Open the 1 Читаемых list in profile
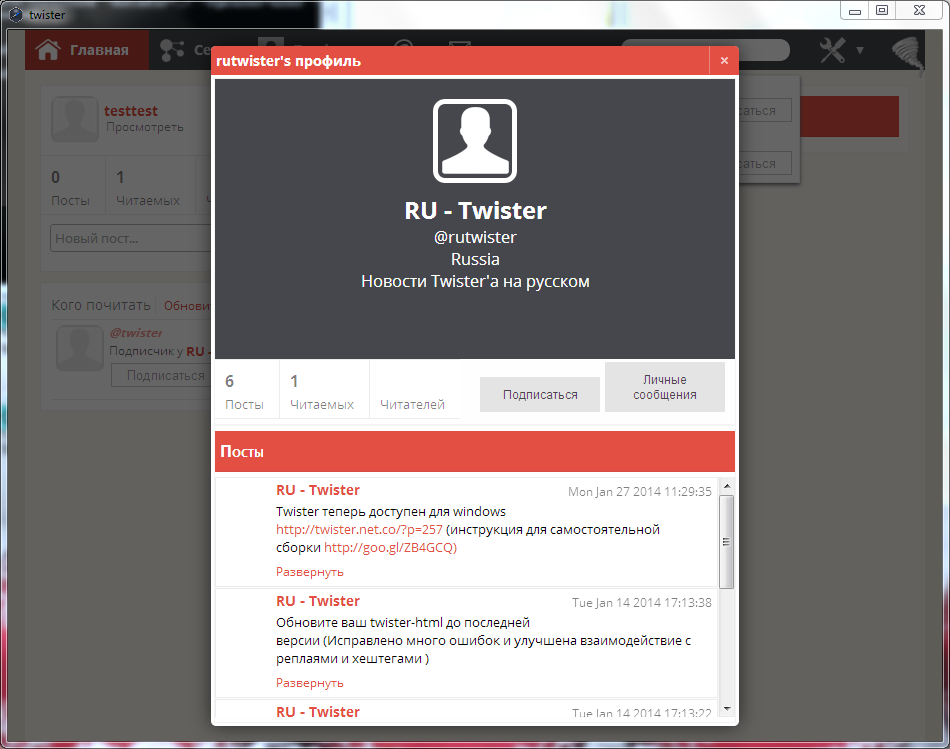Screen dimensions: 950x749 [322, 392]
